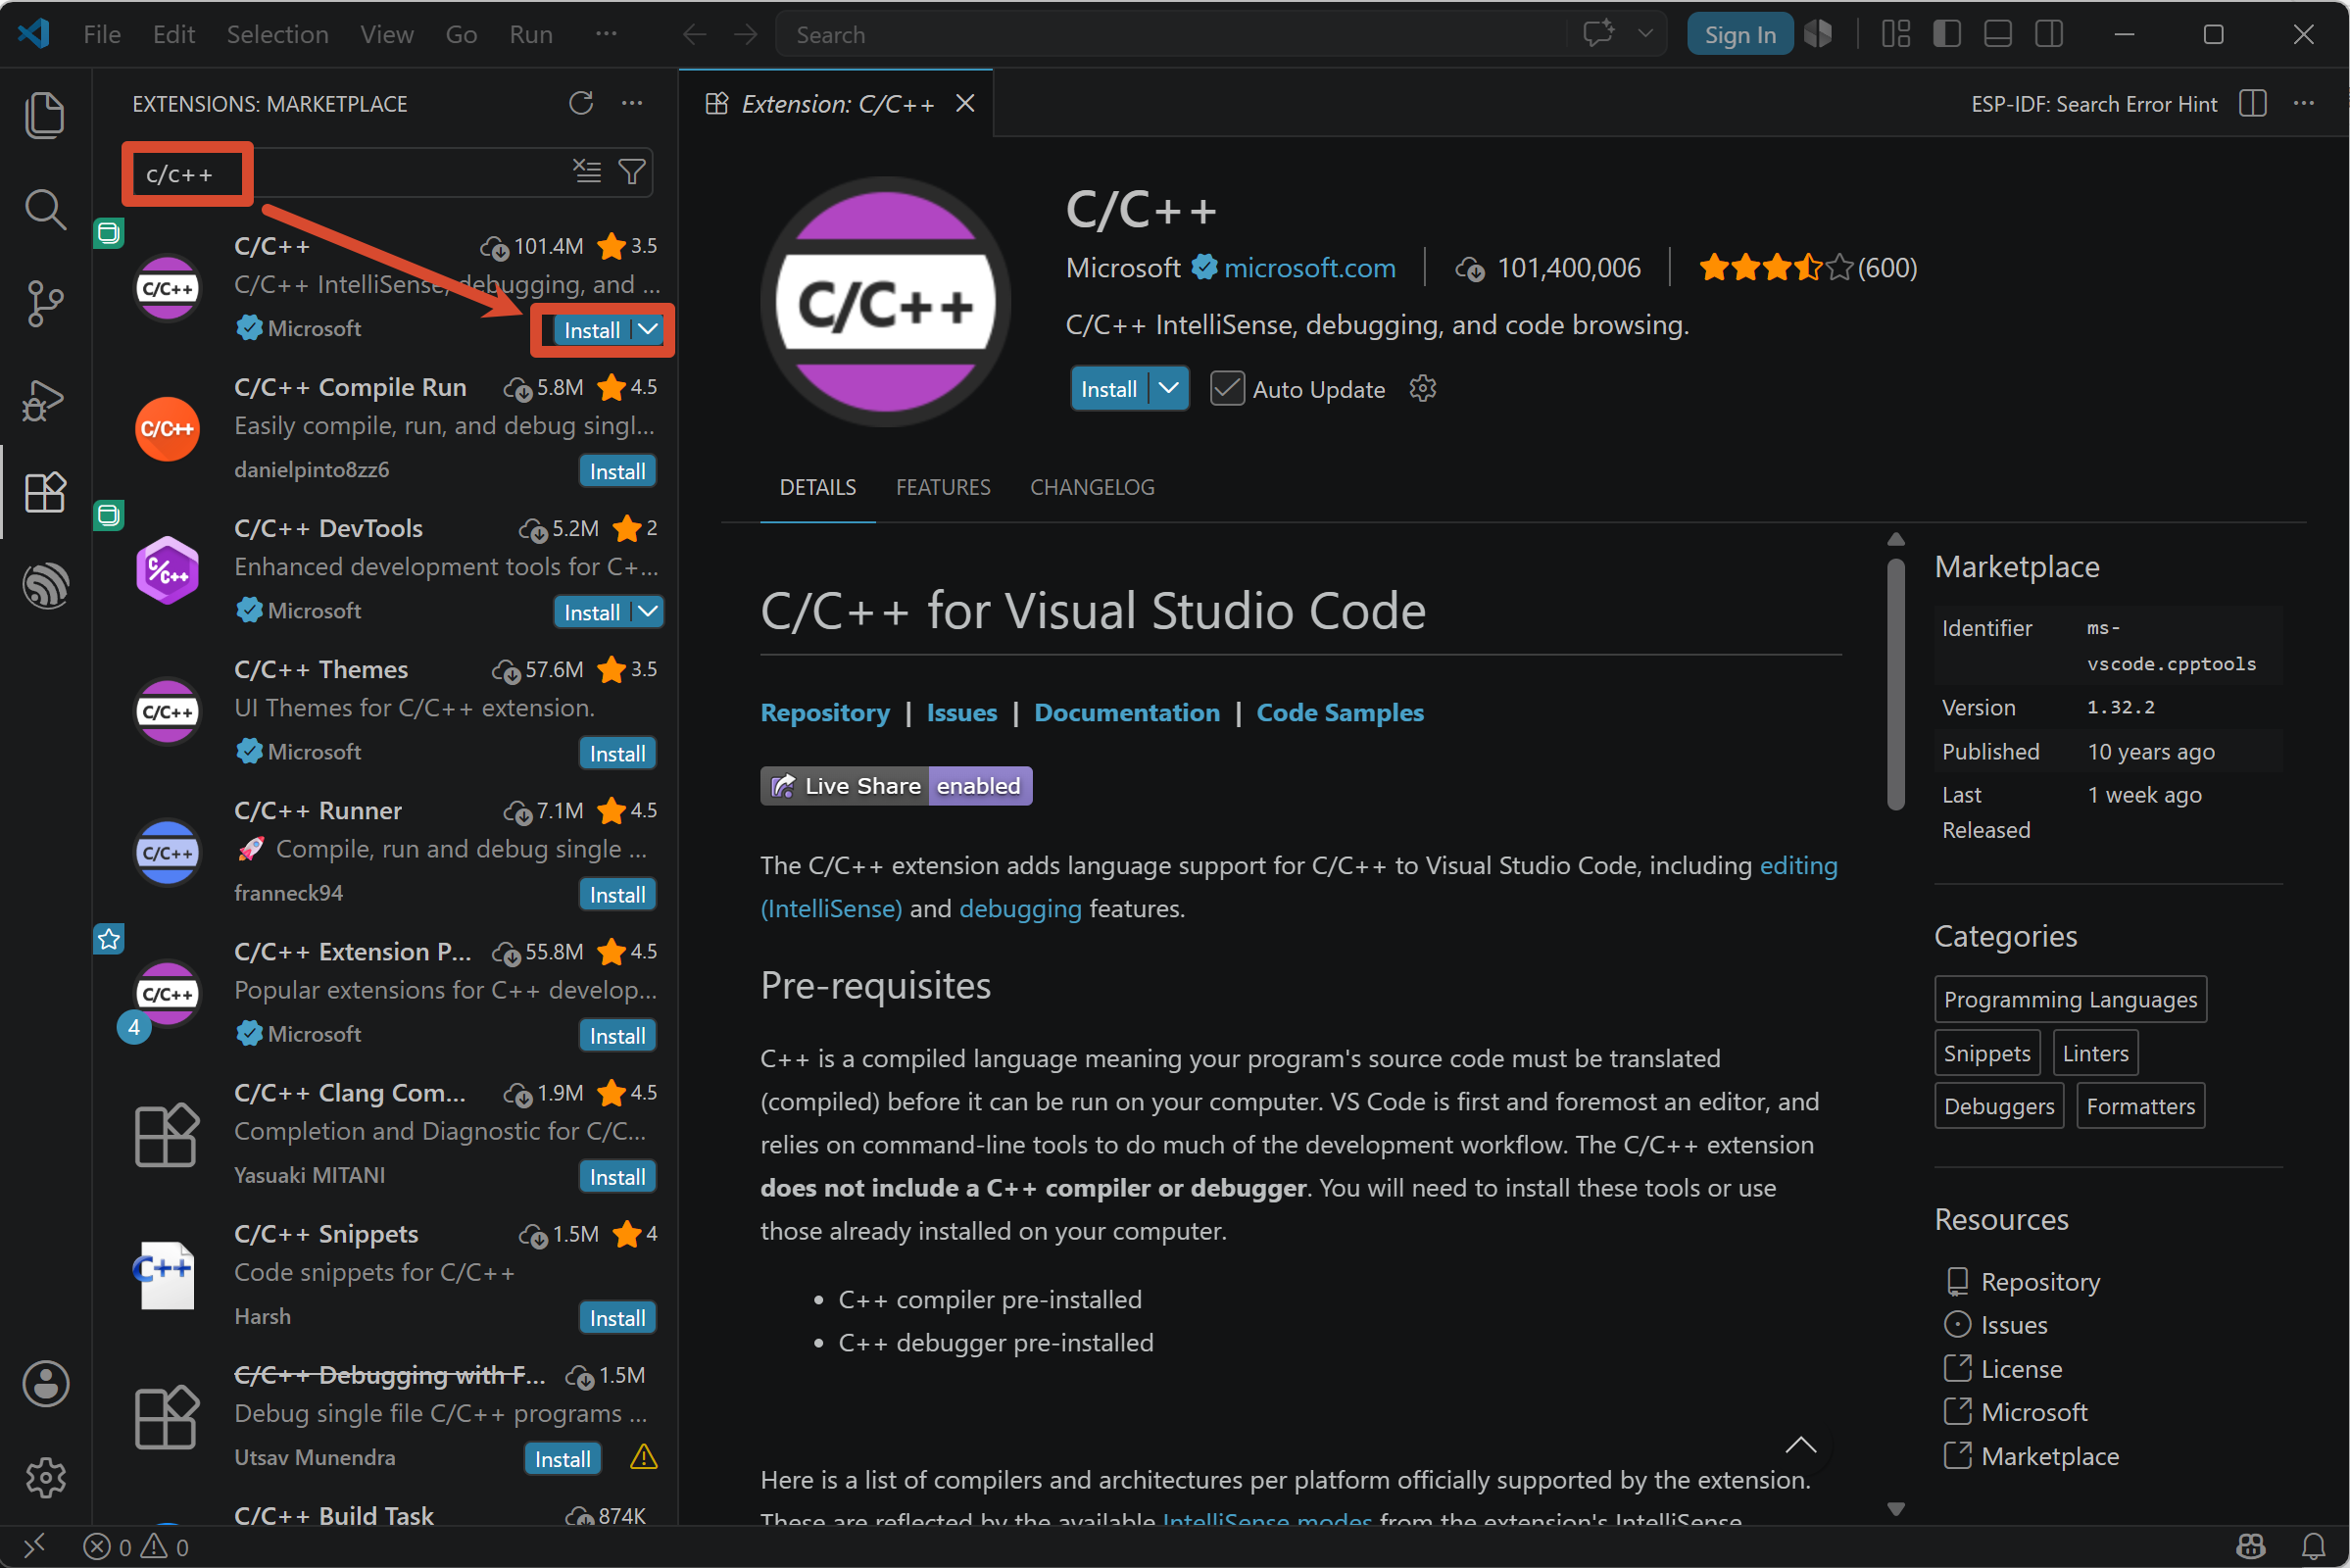Open the ESP-IDF view in activity bar
Viewport: 2350px width, 1568px height.
click(x=45, y=585)
